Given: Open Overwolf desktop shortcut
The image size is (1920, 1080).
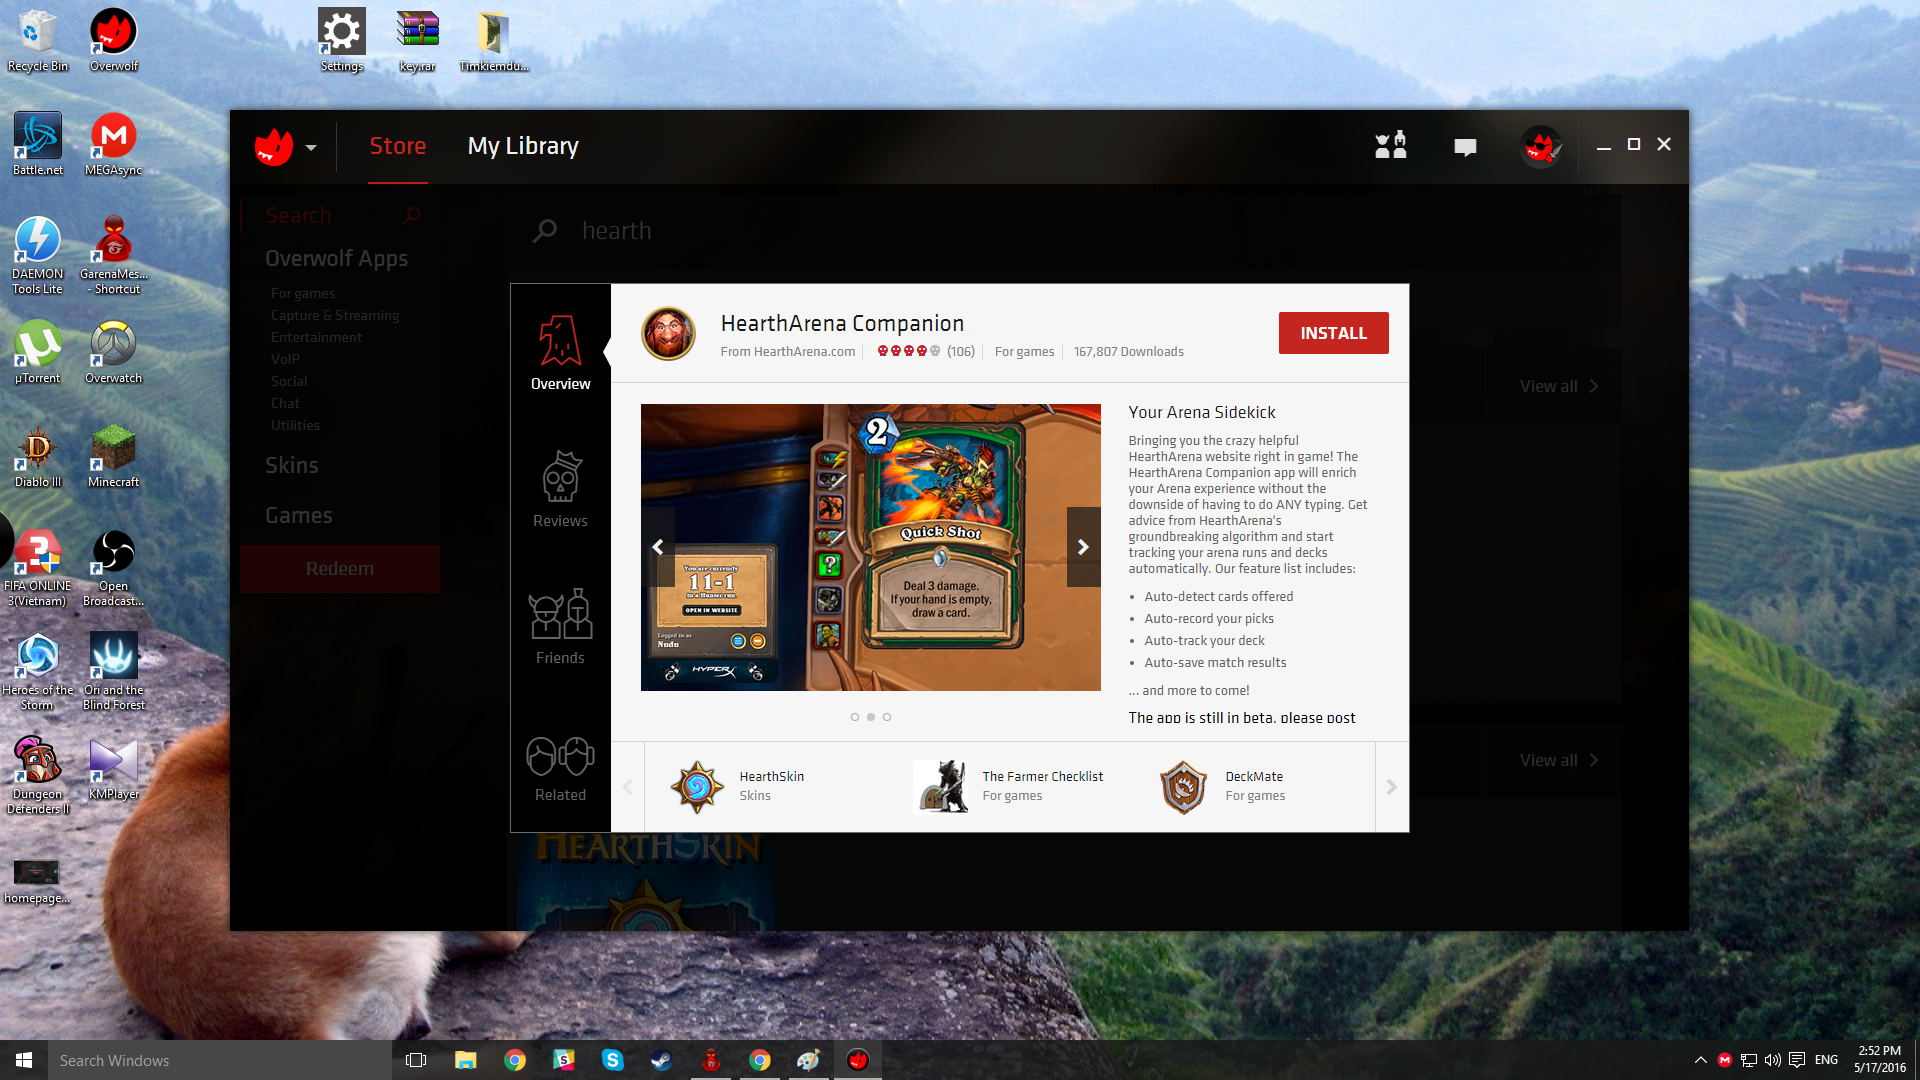Looking at the screenshot, I should [x=114, y=40].
